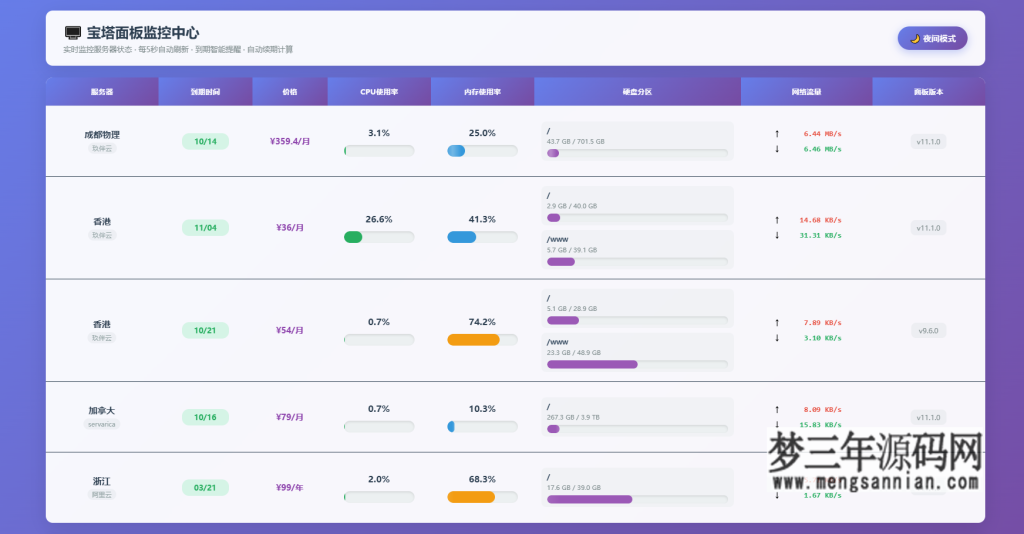Click the CPU使用率 column header
Image resolution: width=1024 pixels, height=534 pixels.
pos(379,92)
